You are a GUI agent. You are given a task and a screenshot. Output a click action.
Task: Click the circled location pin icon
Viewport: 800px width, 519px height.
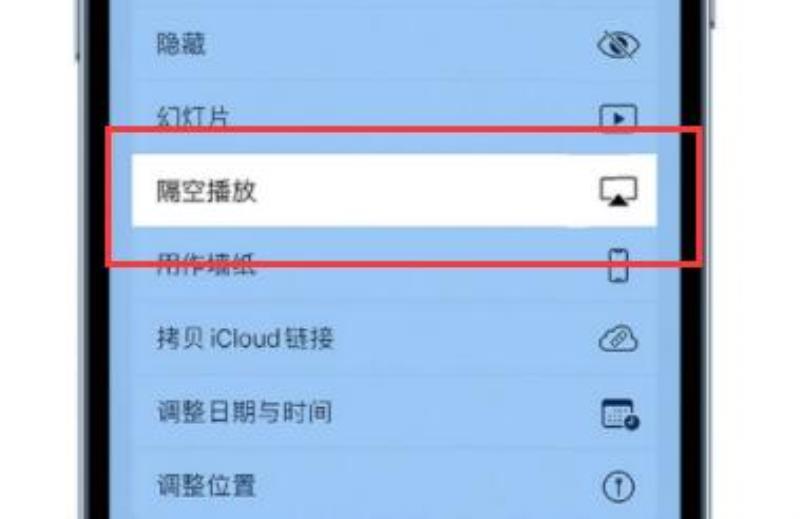point(618,486)
